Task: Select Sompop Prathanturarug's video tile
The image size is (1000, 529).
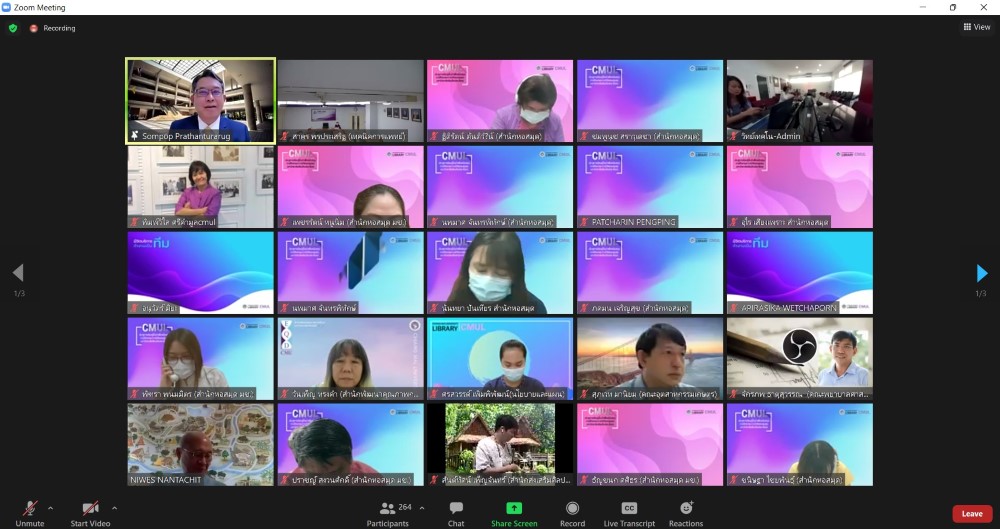Action: click(x=200, y=100)
